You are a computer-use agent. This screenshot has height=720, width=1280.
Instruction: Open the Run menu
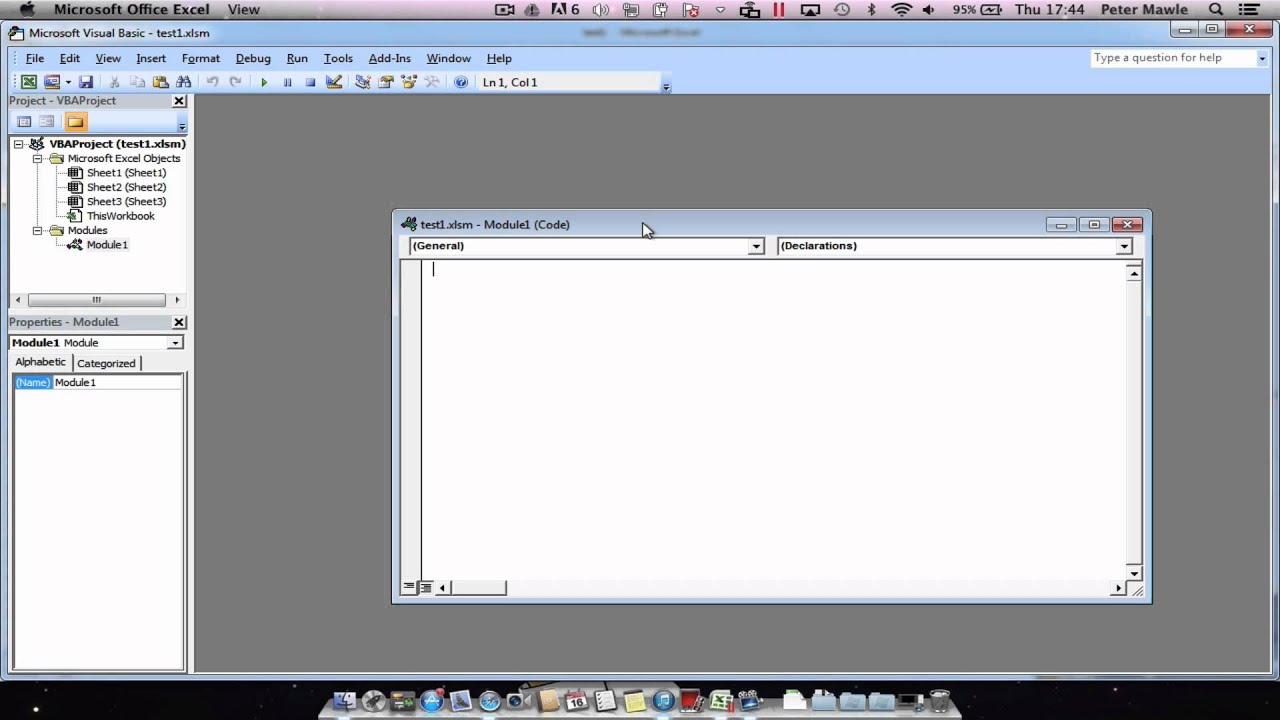[297, 58]
